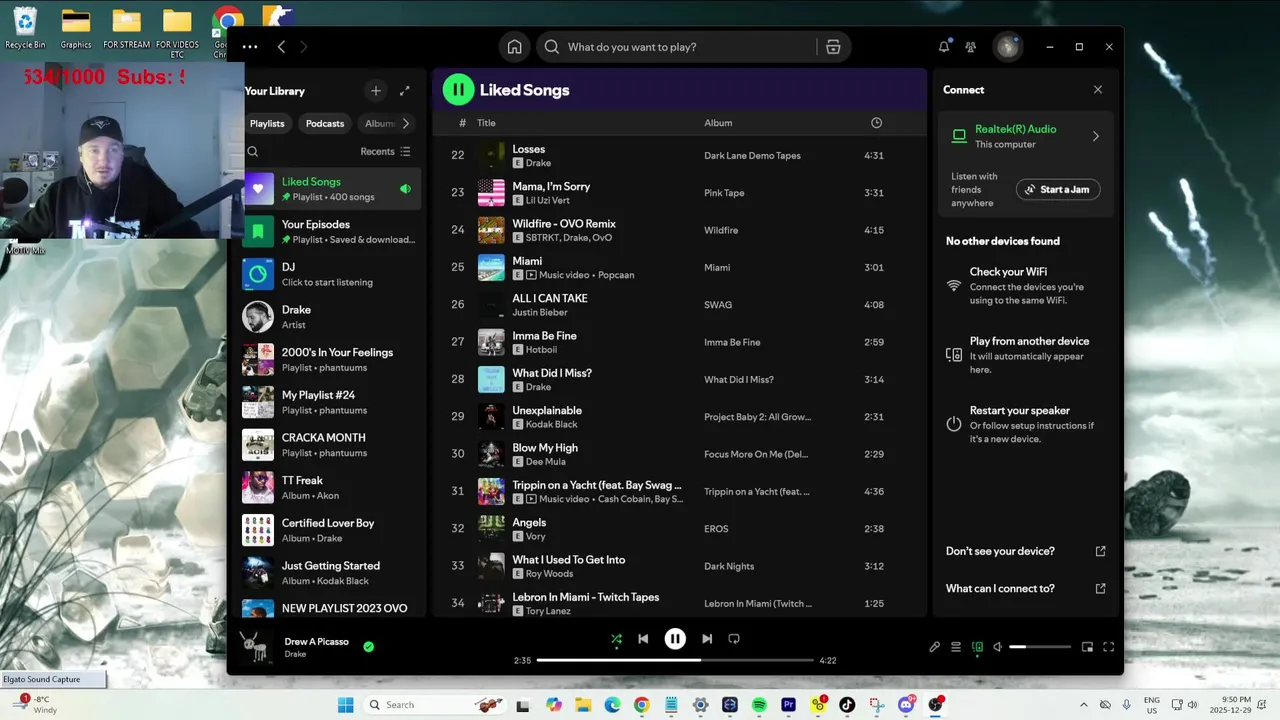Open the Dark Lane Demo Tapes album link
Screen dimensions: 1280x720
[x=752, y=156]
